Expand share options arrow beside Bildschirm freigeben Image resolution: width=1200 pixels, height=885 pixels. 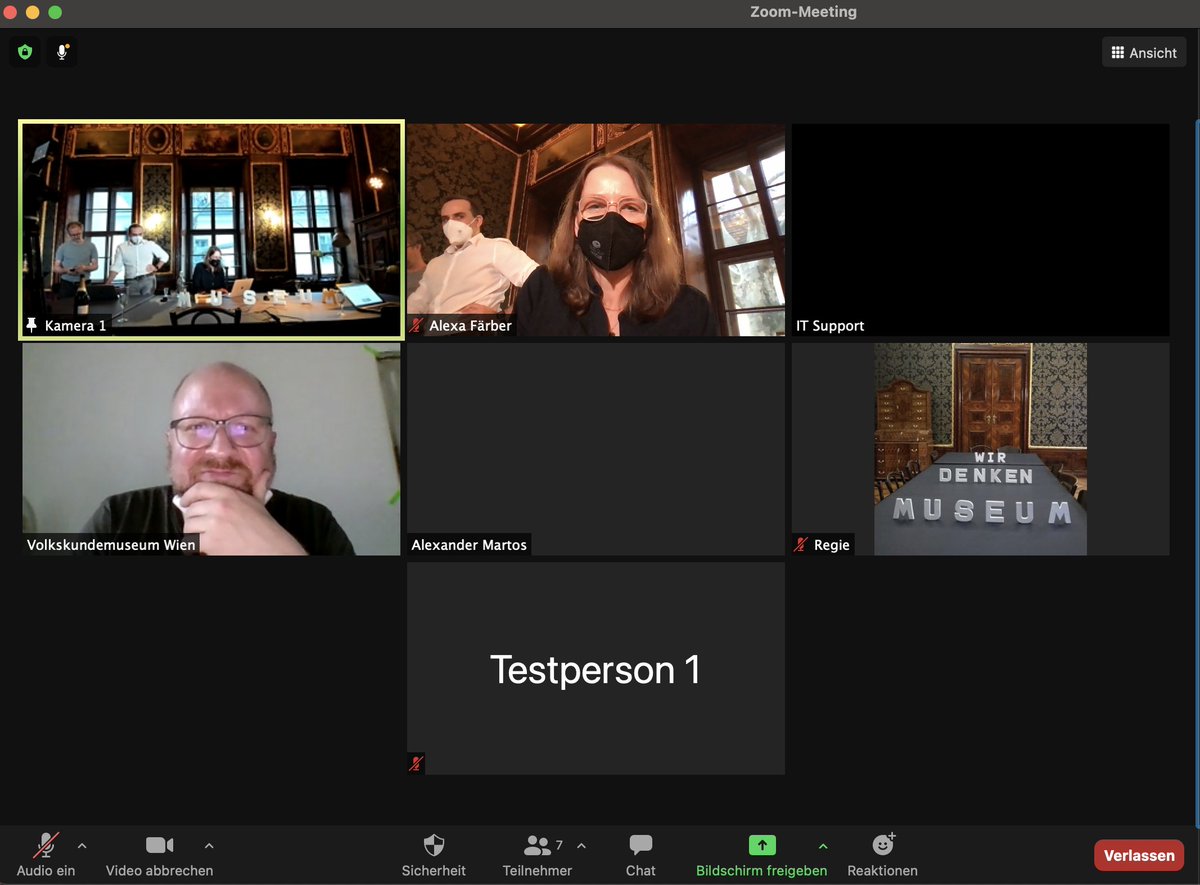tap(822, 846)
